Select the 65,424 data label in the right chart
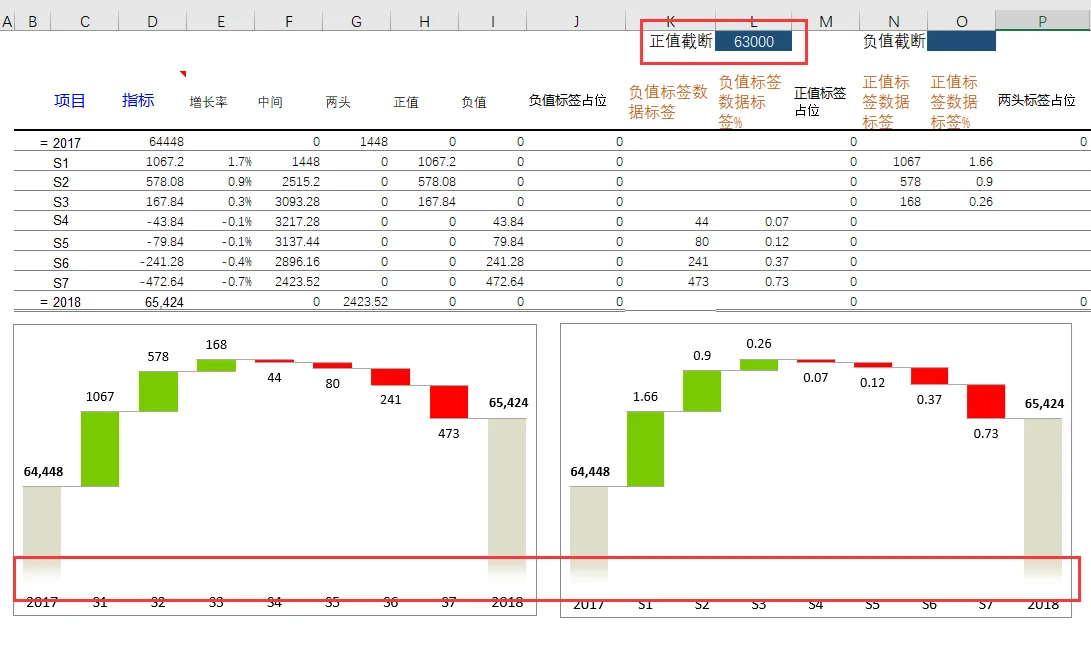 pos(1044,403)
